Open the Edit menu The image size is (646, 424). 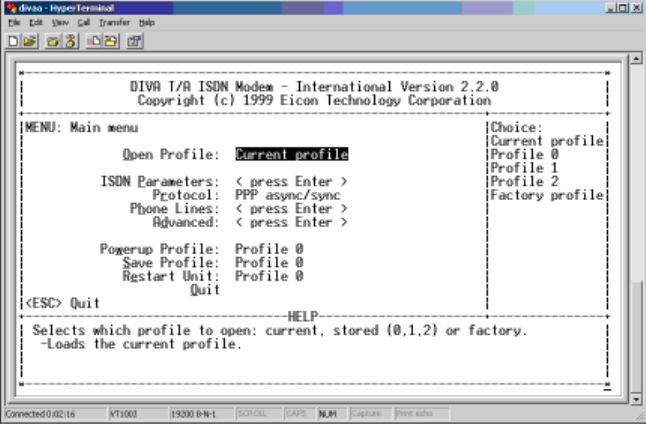click(36, 23)
